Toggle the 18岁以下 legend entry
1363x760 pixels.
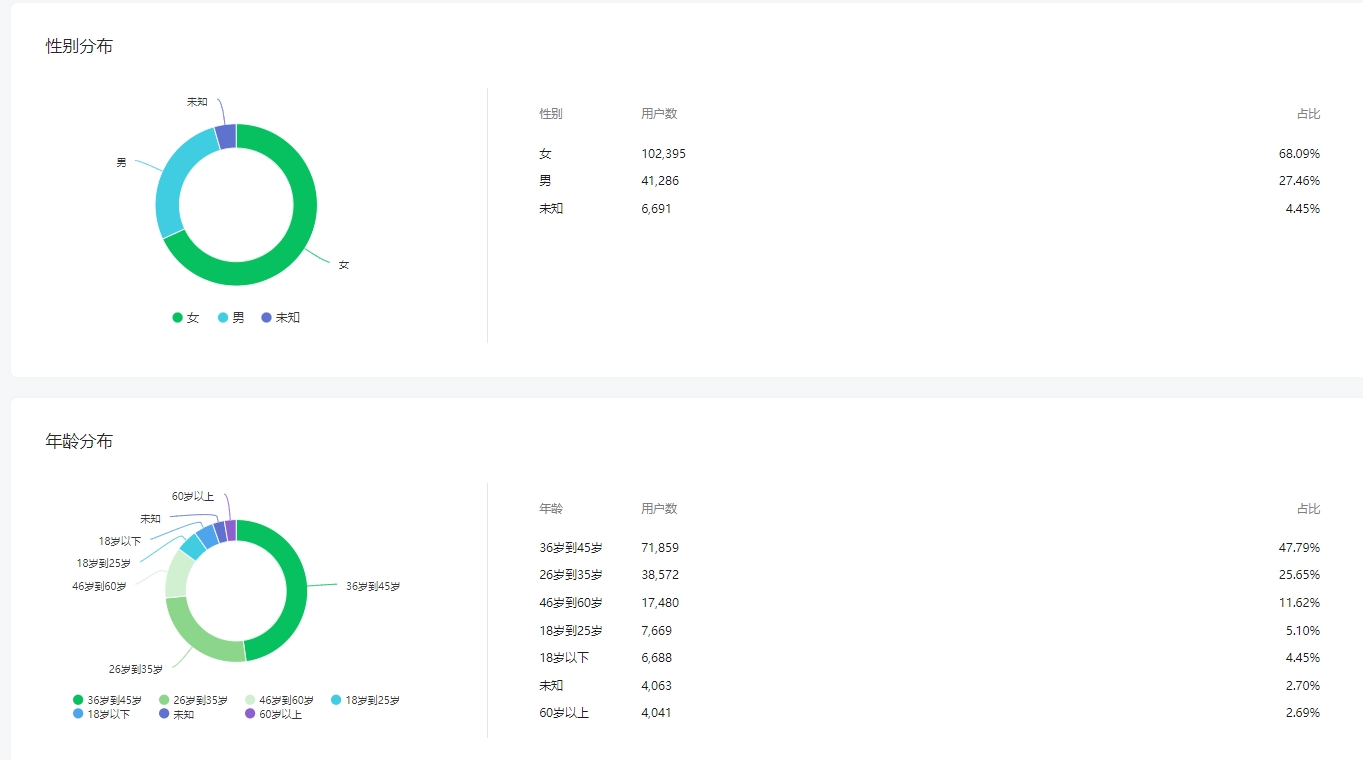(101, 714)
